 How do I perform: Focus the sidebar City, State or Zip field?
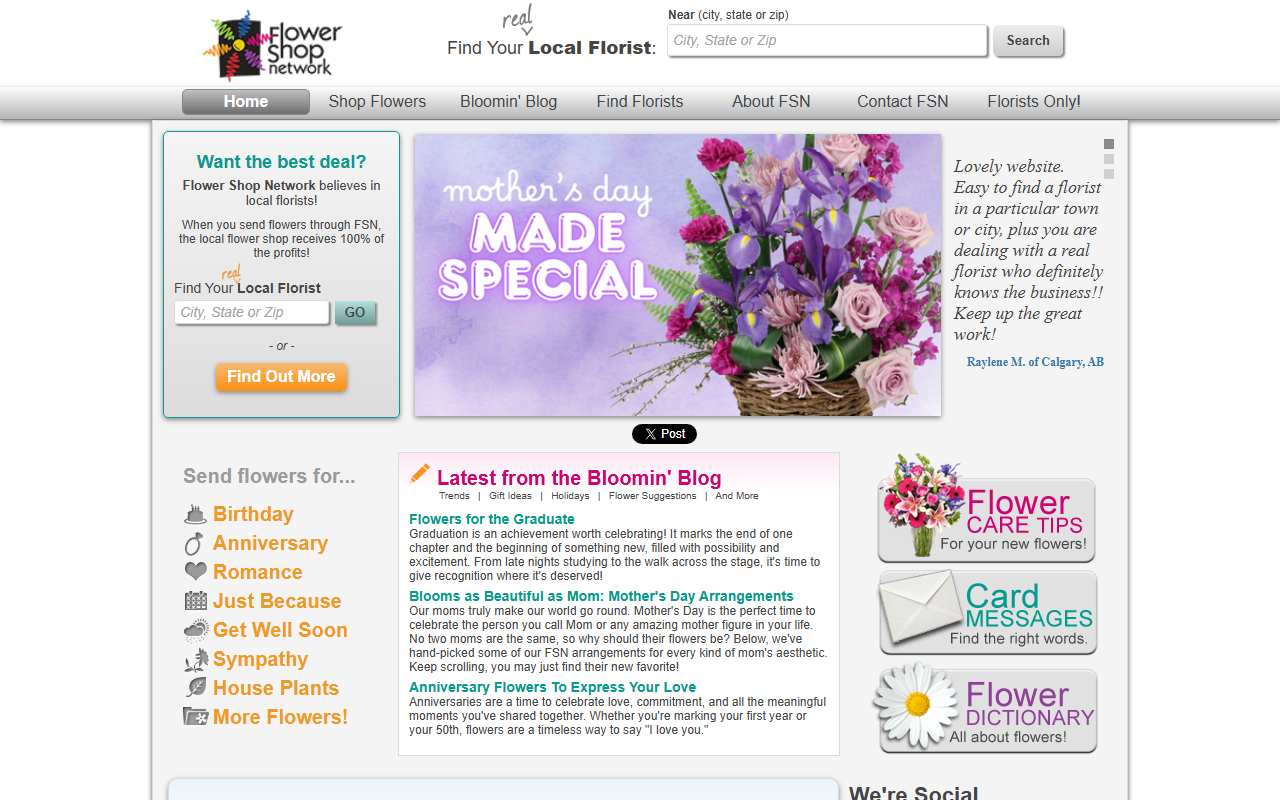coord(252,313)
